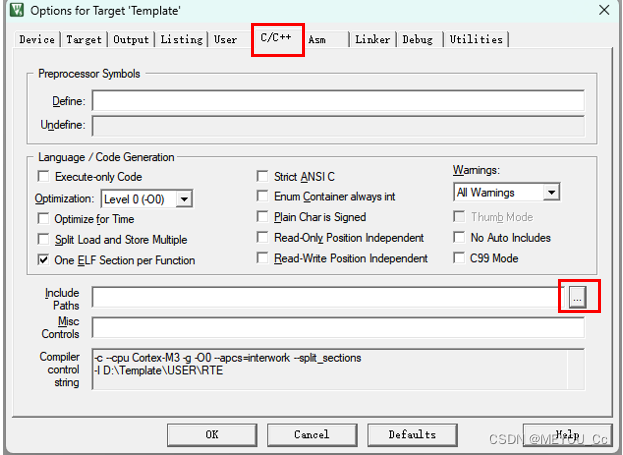Select the C/C++ tab
This screenshot has width=623, height=455.
coord(276,37)
